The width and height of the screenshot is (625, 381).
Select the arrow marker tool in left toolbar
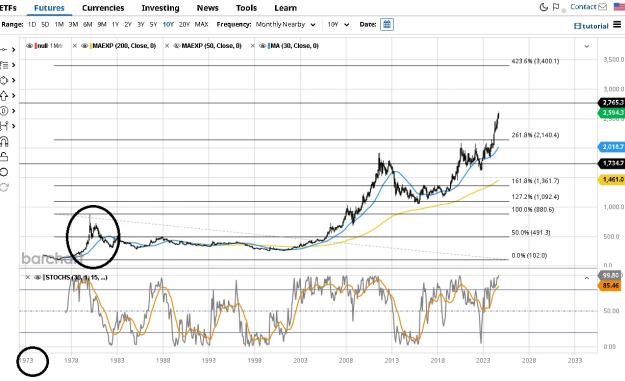tap(4, 96)
